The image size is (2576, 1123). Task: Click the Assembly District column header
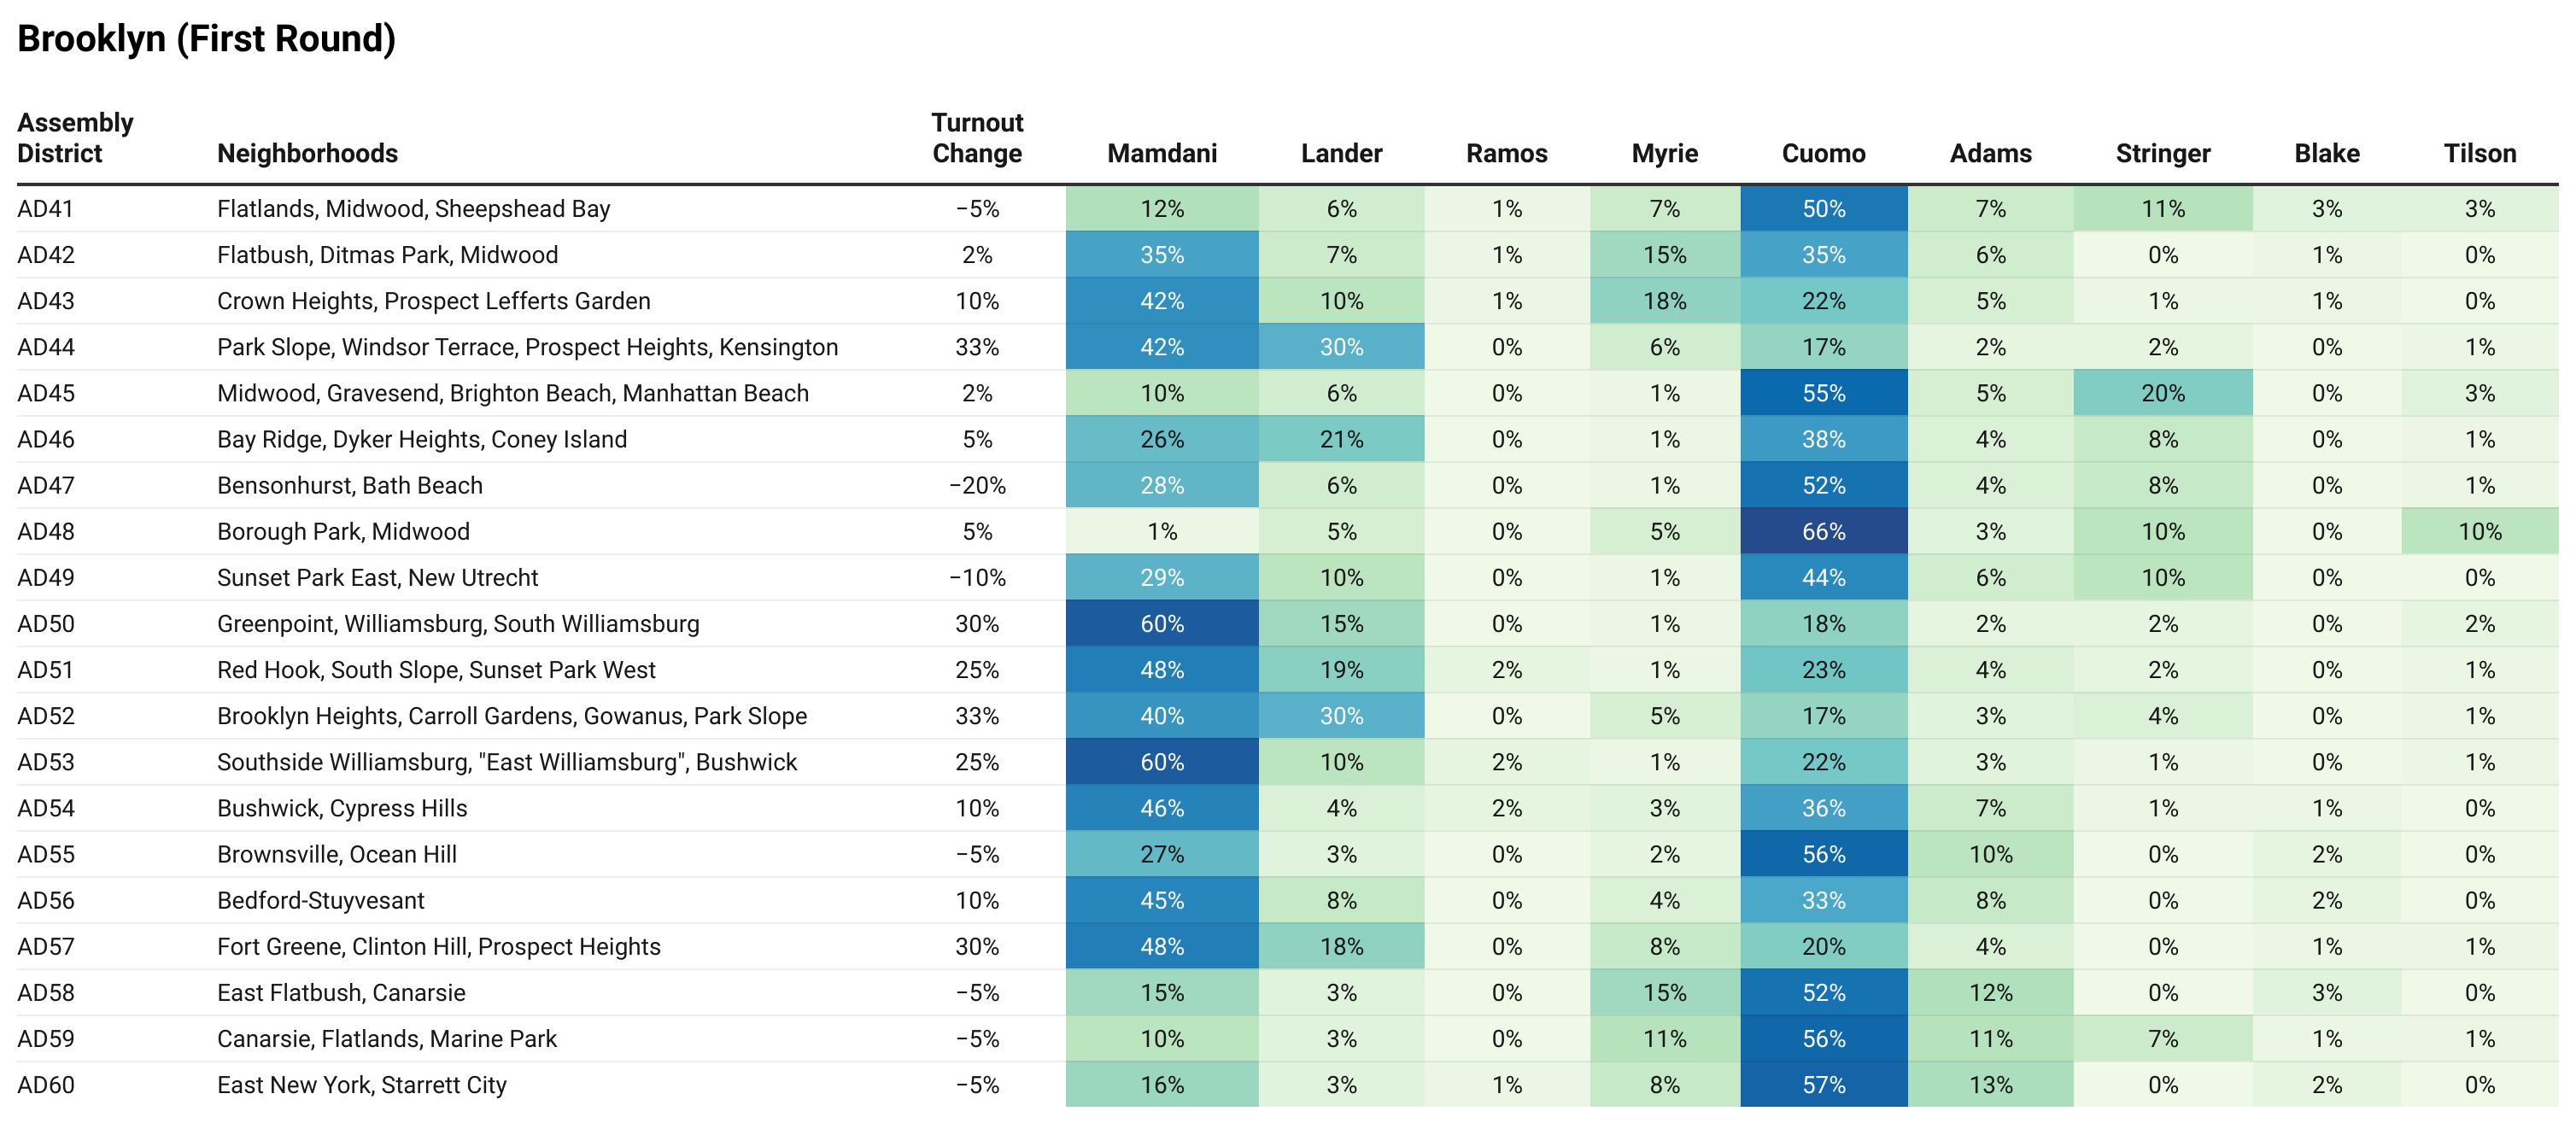click(75, 138)
